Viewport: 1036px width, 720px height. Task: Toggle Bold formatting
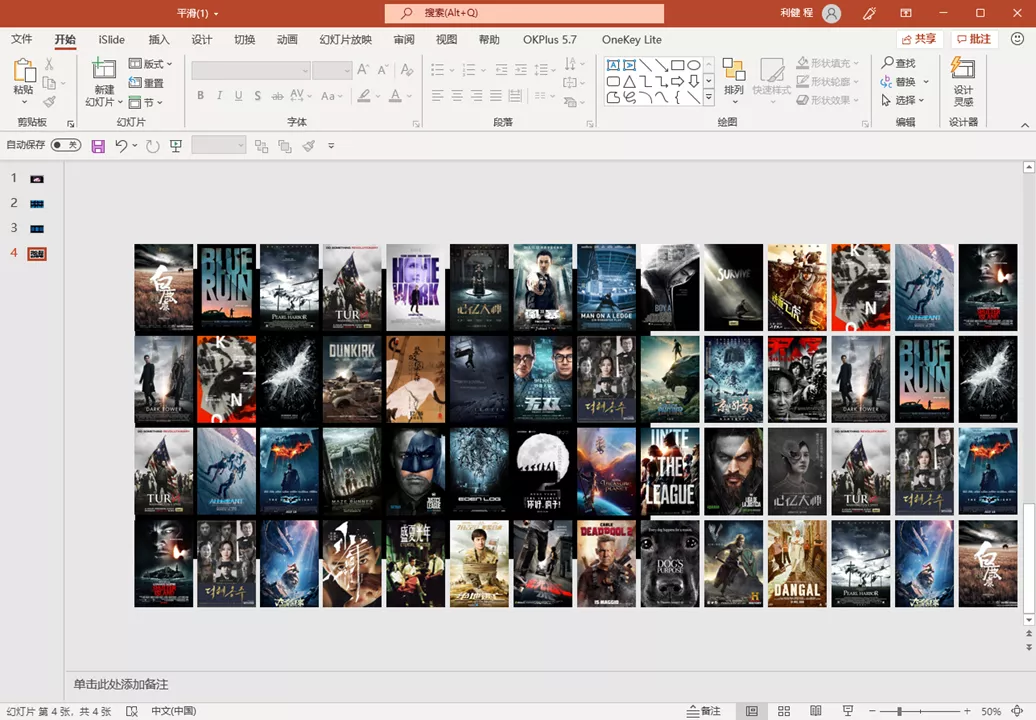[200, 95]
